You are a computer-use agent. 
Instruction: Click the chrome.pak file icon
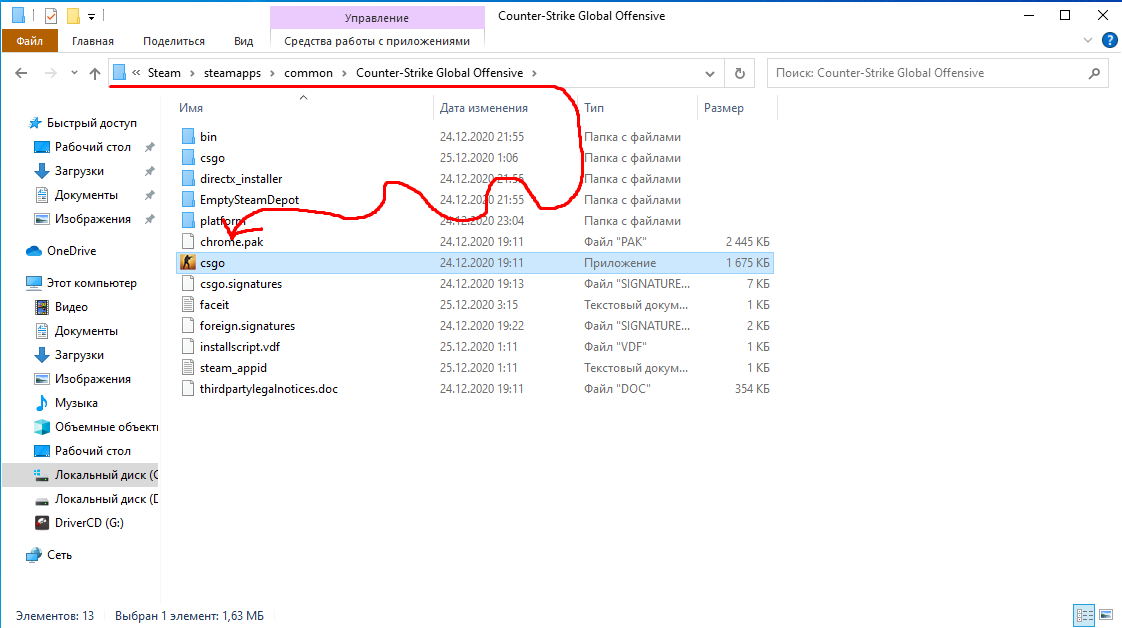pos(187,242)
